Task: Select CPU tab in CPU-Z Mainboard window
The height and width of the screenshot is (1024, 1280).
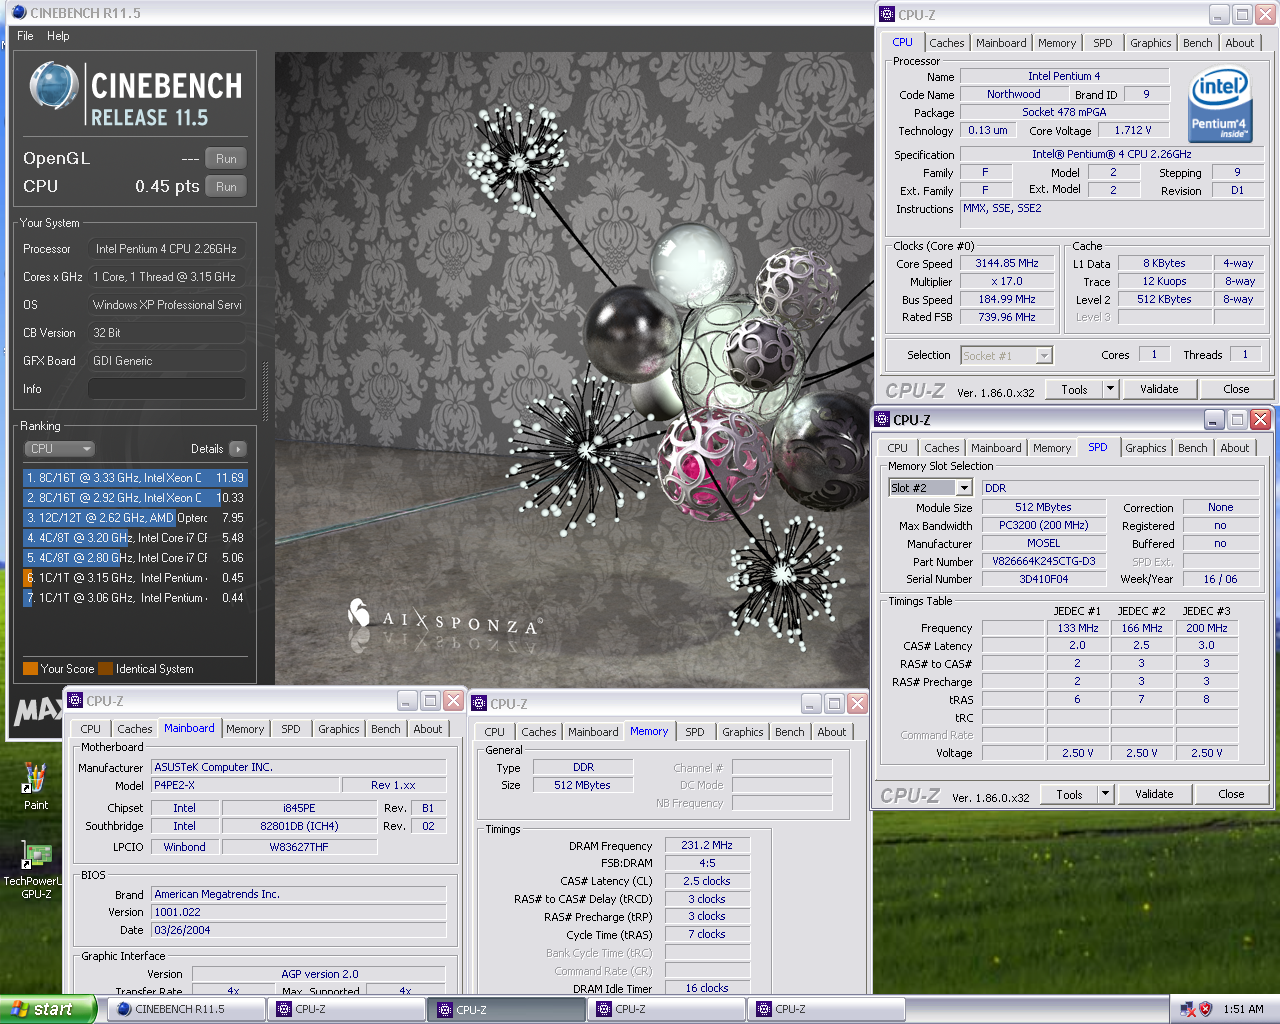Action: [90, 729]
